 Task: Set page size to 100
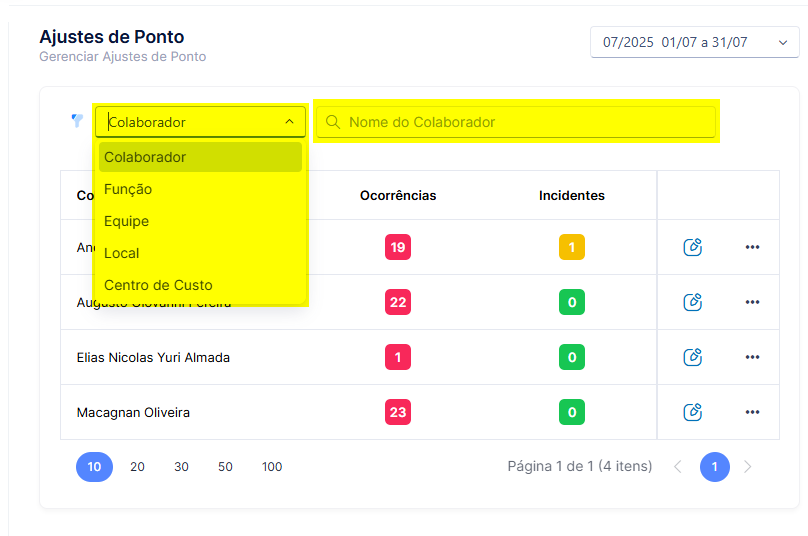tap(272, 467)
